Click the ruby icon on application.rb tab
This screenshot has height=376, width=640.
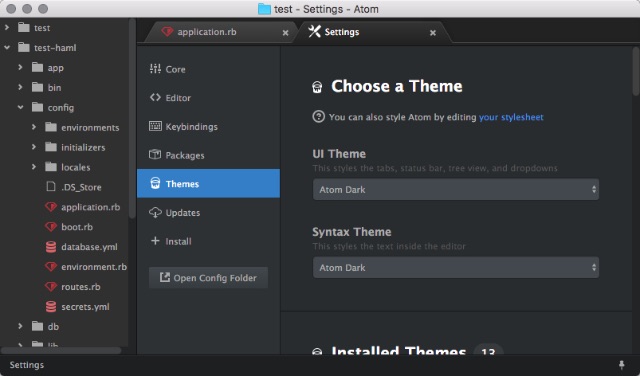click(x=167, y=31)
